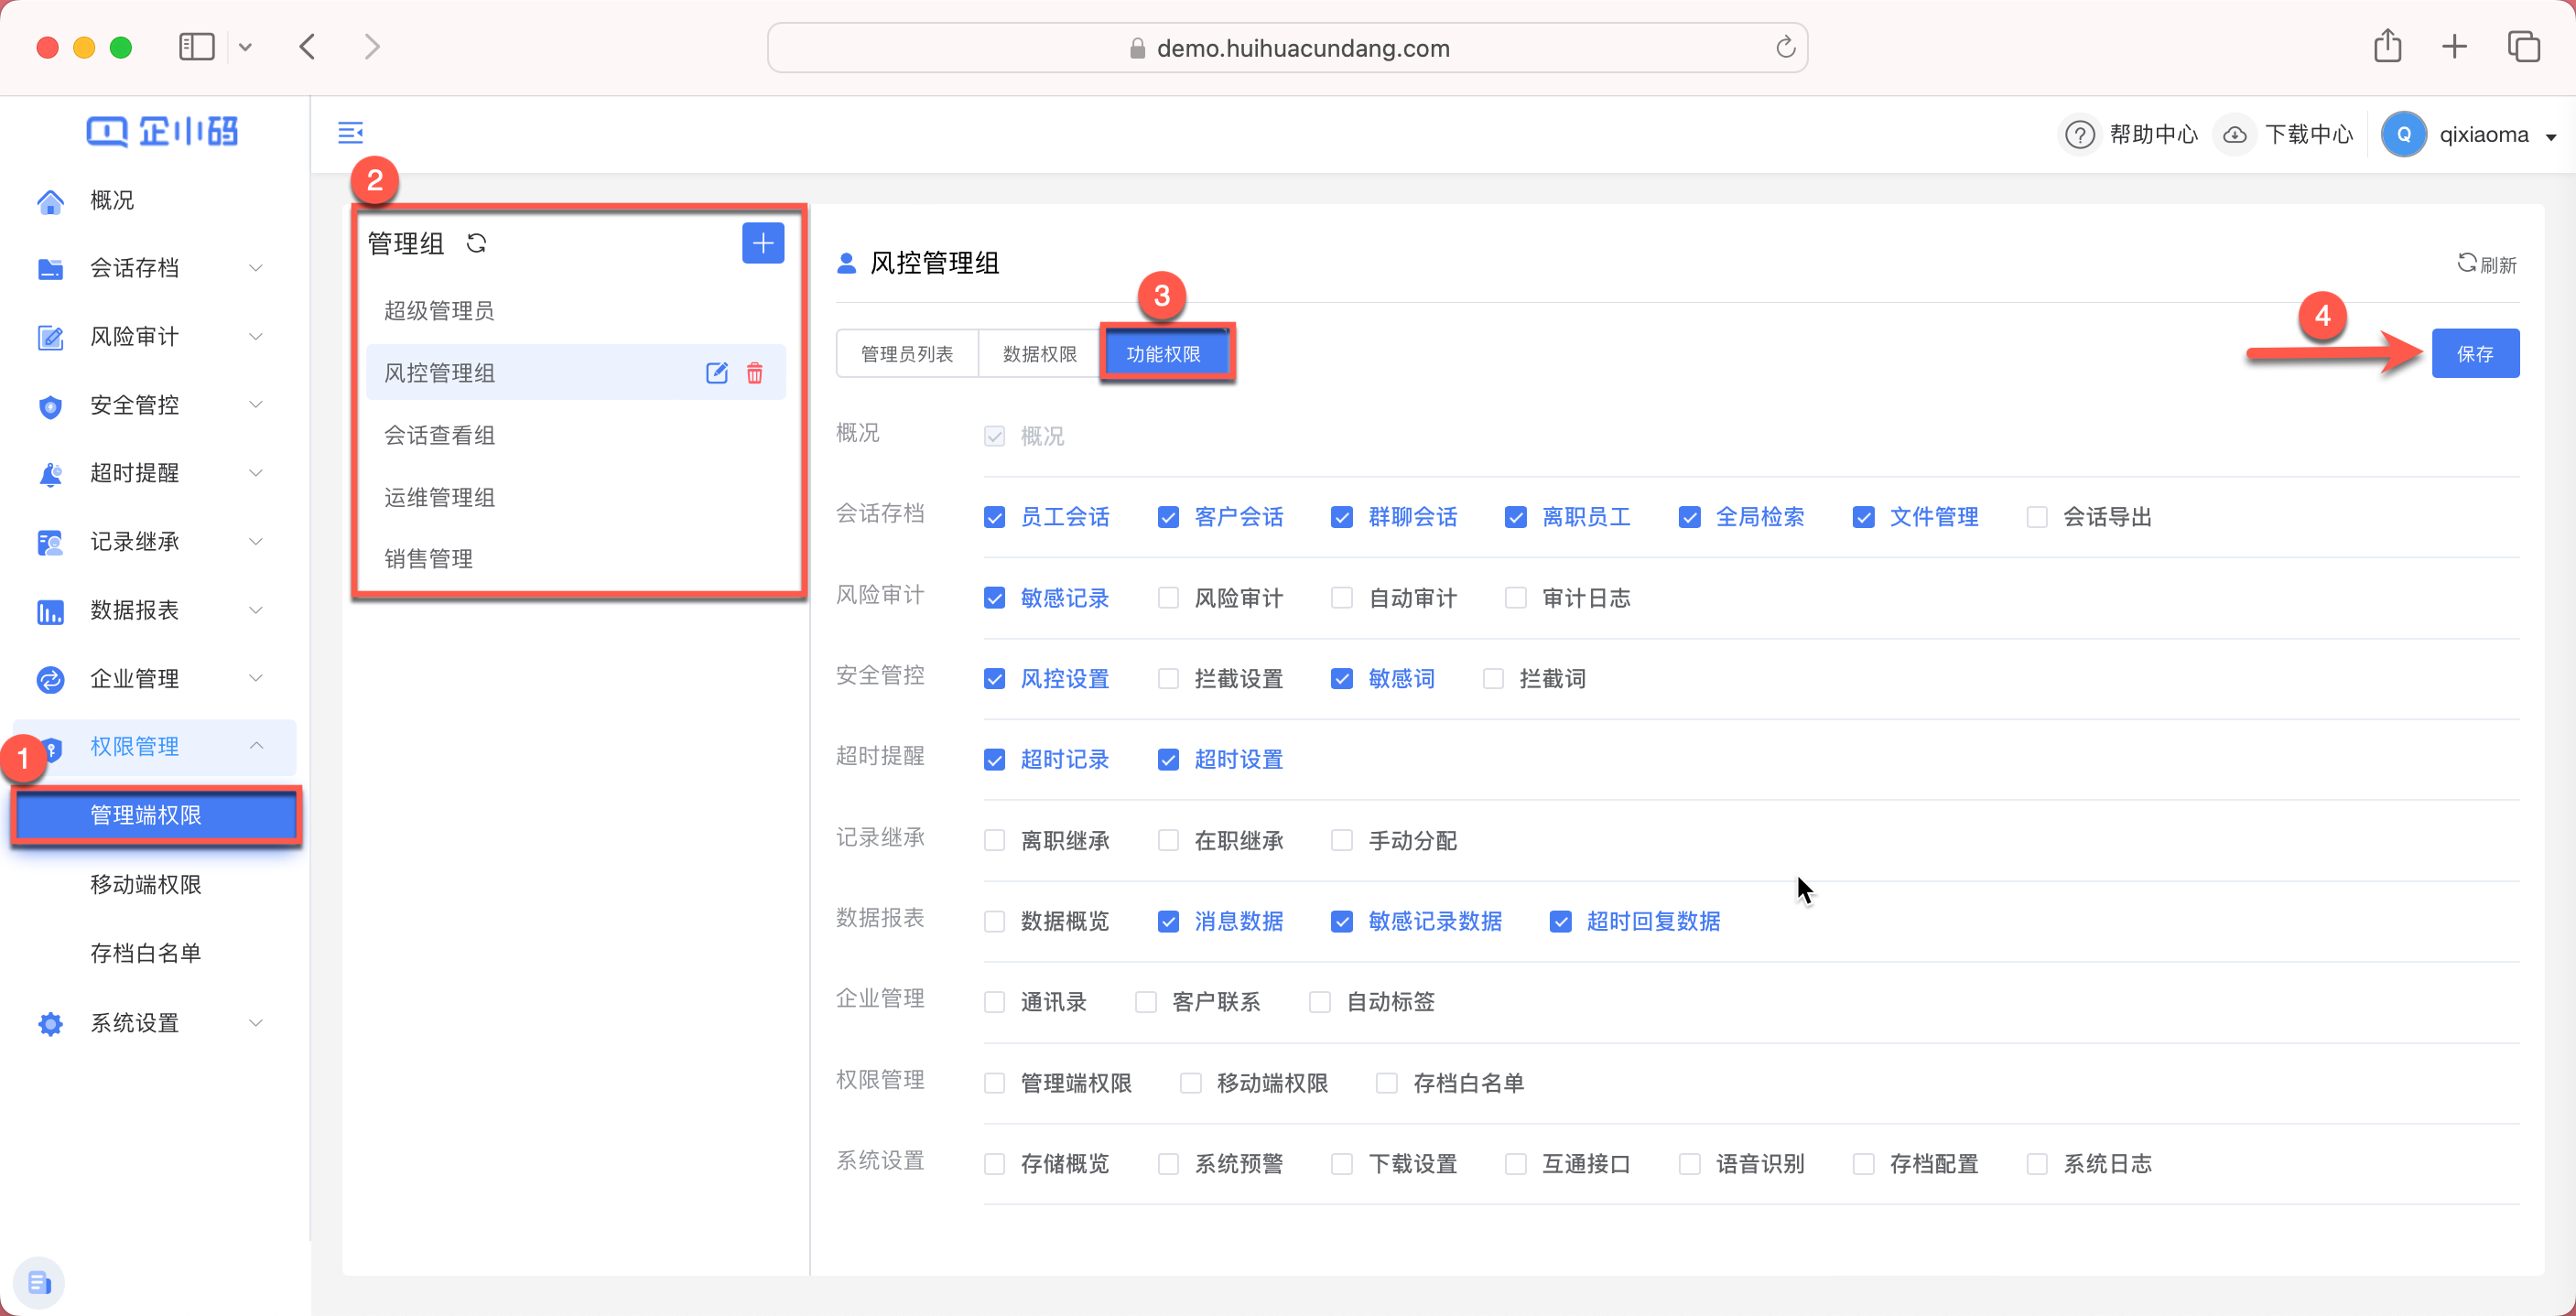The width and height of the screenshot is (2576, 1316).
Task: Click Safari share icon
Action: pyautogui.click(x=2388, y=46)
